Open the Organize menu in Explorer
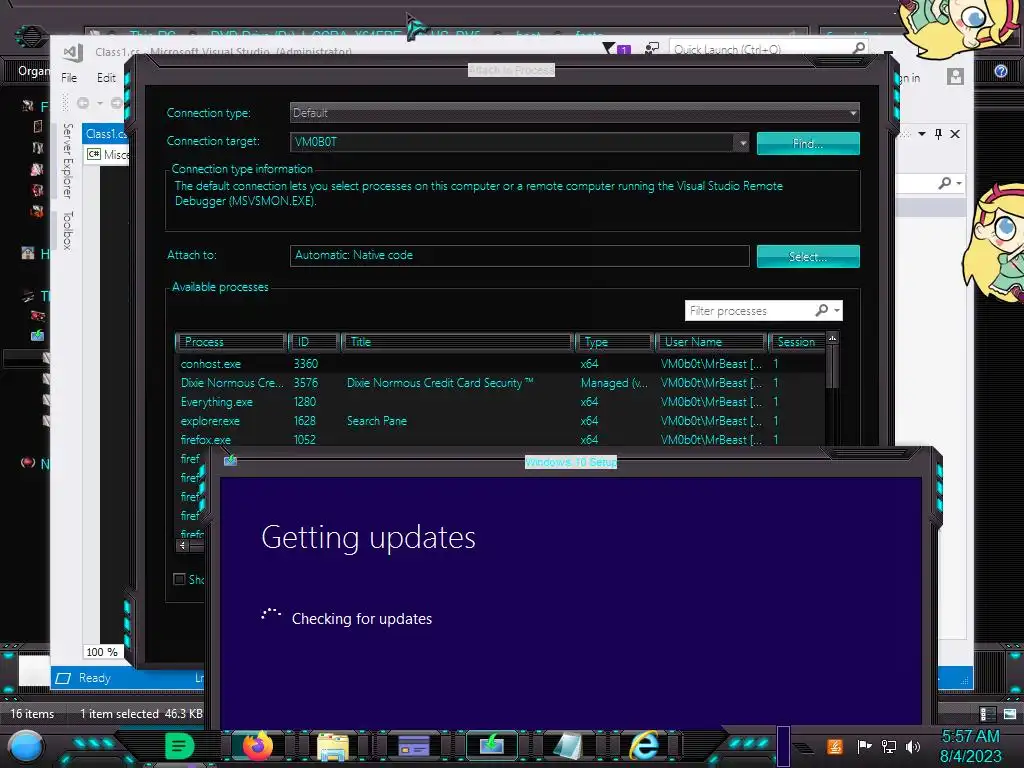 33,71
